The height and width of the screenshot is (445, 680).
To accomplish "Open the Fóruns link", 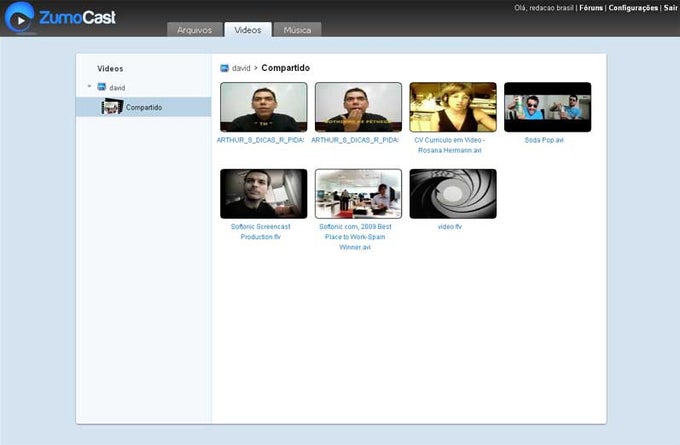I will (591, 8).
